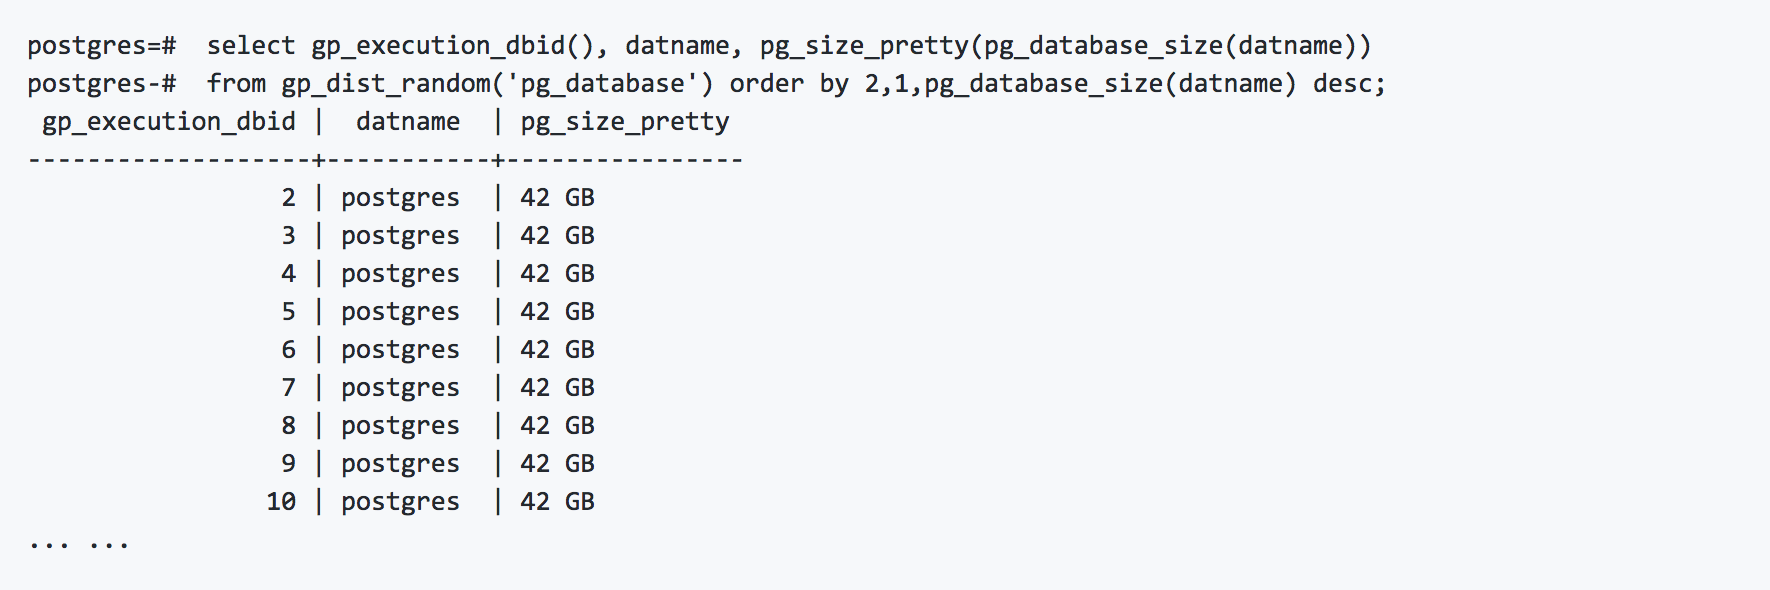Click the "datname" column header
Viewport: 1770px width, 590px height.
[408, 122]
